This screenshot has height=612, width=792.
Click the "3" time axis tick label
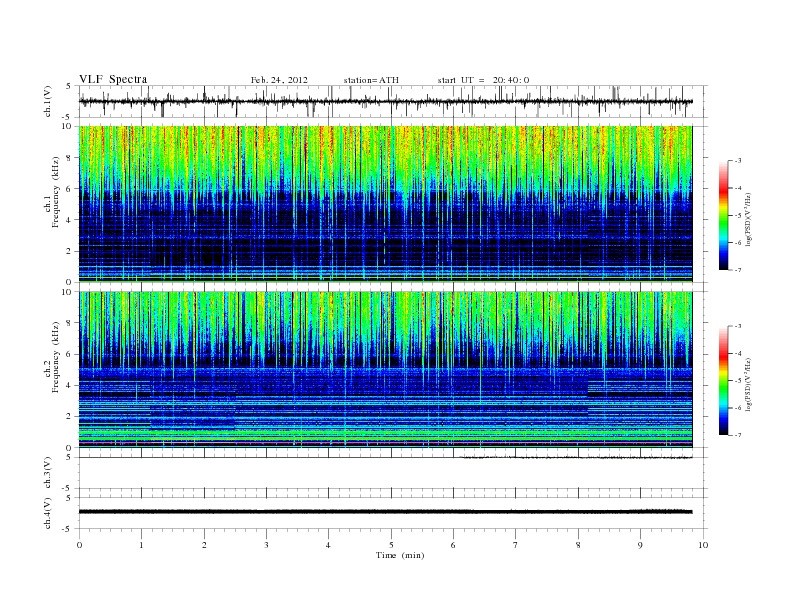pos(266,545)
